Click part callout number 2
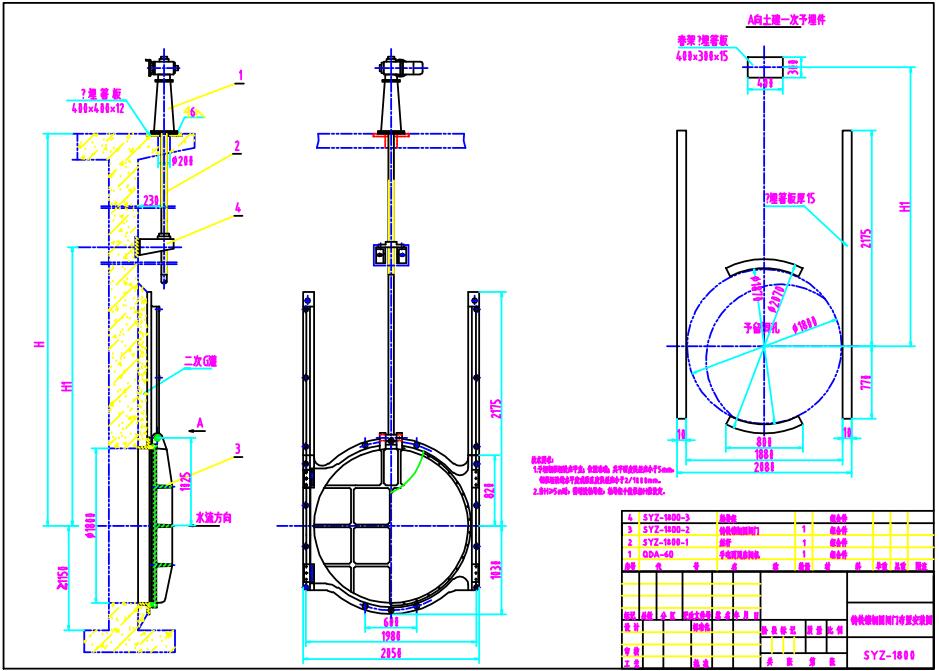The width and height of the screenshot is (939, 671). pyautogui.click(x=237, y=146)
